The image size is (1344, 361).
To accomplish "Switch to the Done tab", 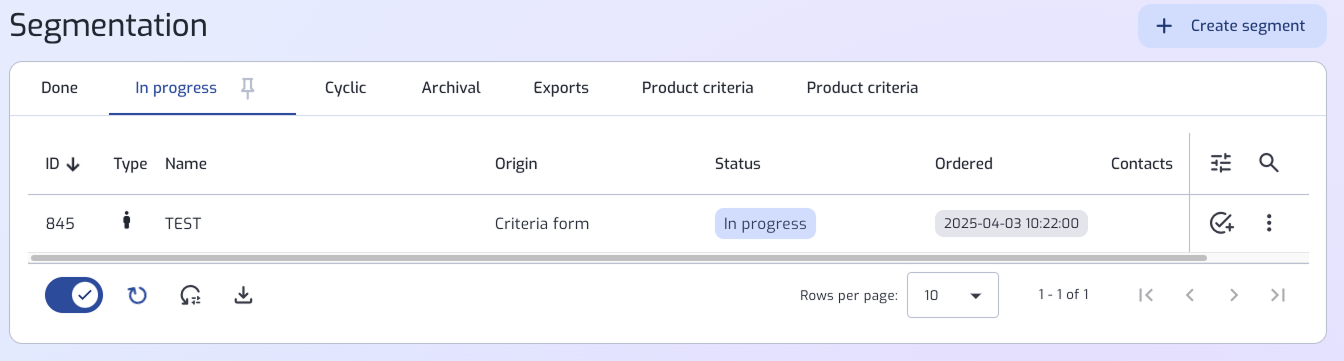I will 59,88.
